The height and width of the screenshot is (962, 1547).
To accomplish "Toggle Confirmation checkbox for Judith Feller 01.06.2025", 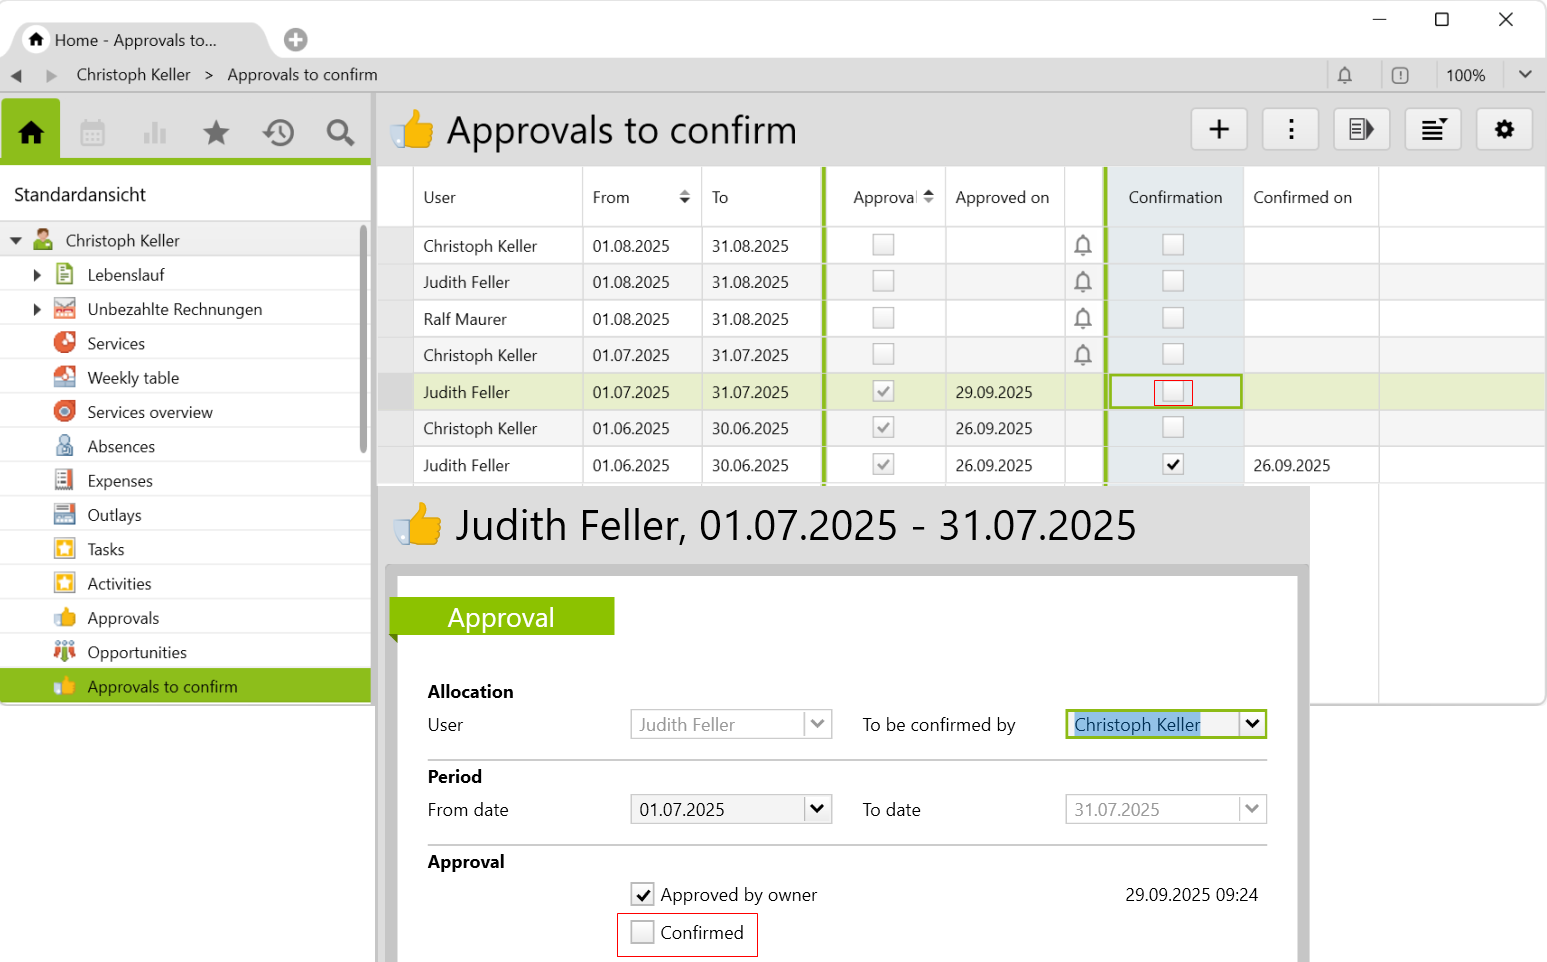I will tap(1173, 465).
